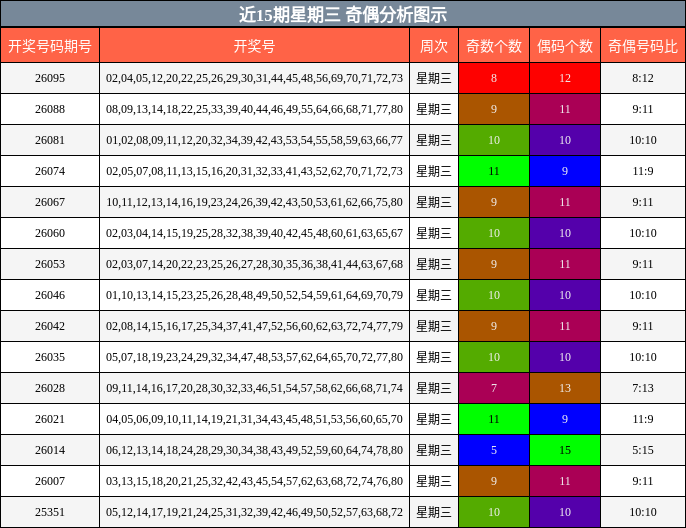The height and width of the screenshot is (528, 686).
Task: Select issue number 26095
Action: pyautogui.click(x=50, y=78)
